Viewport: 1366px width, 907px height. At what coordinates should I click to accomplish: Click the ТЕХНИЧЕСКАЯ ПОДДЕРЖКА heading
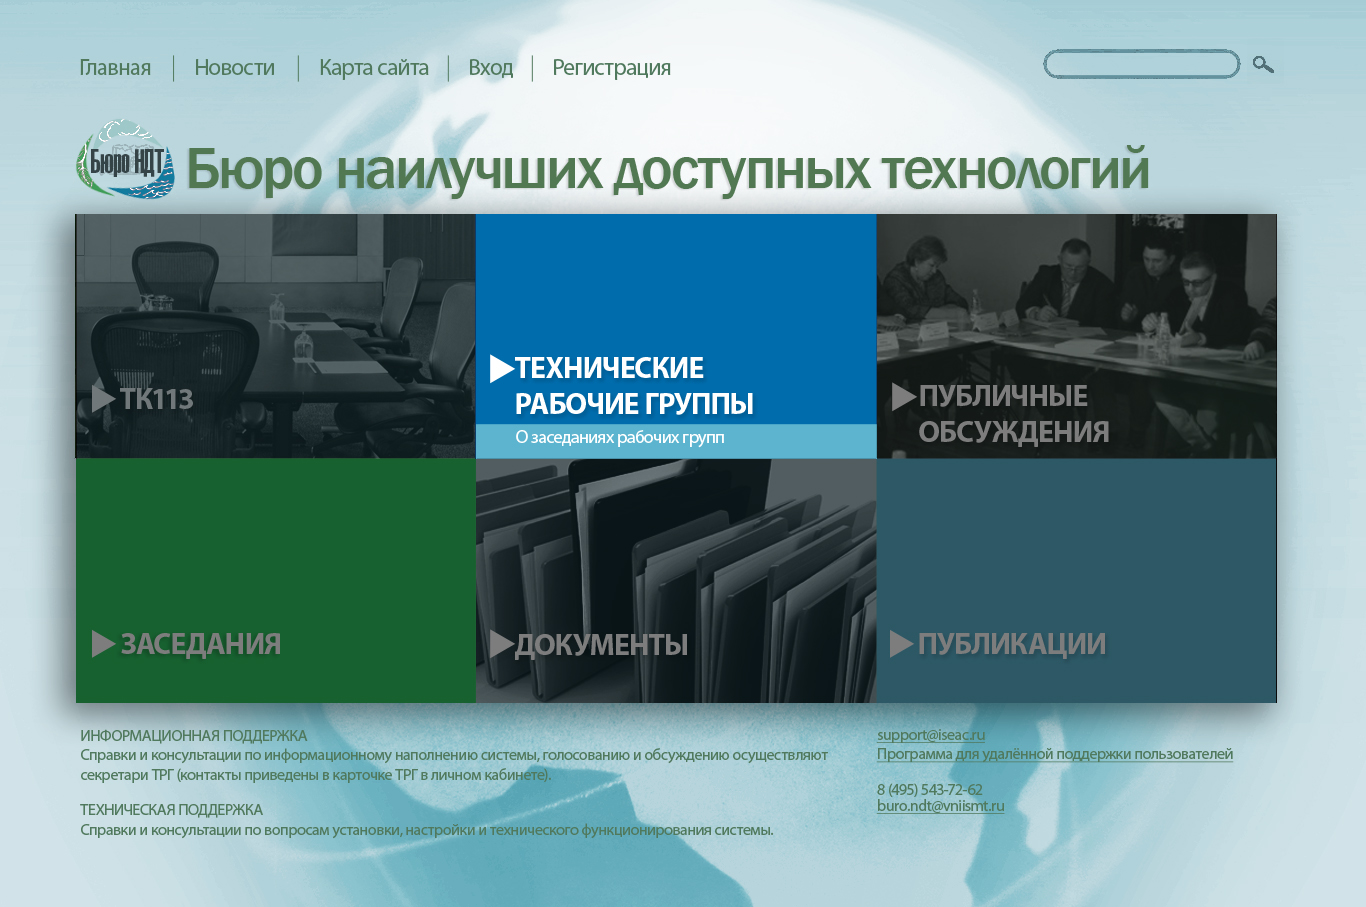[x=172, y=810]
